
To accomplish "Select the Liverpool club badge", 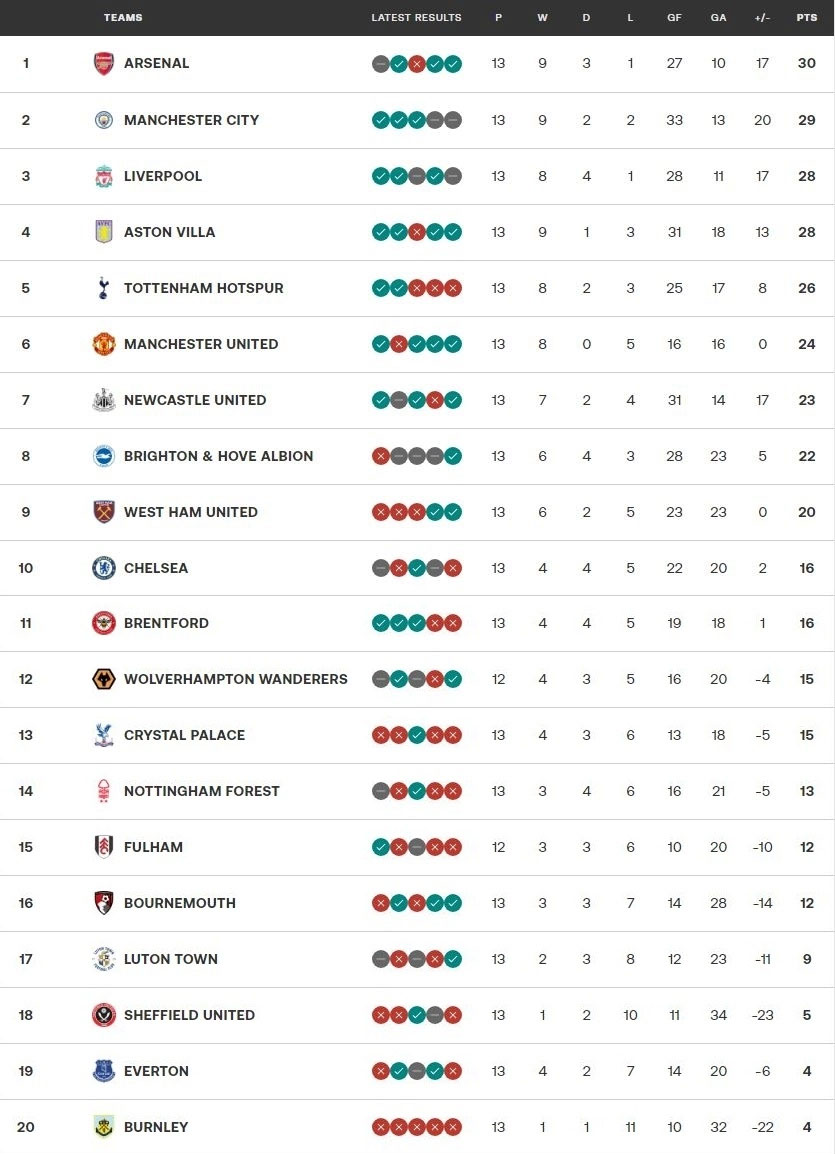I will (x=104, y=176).
